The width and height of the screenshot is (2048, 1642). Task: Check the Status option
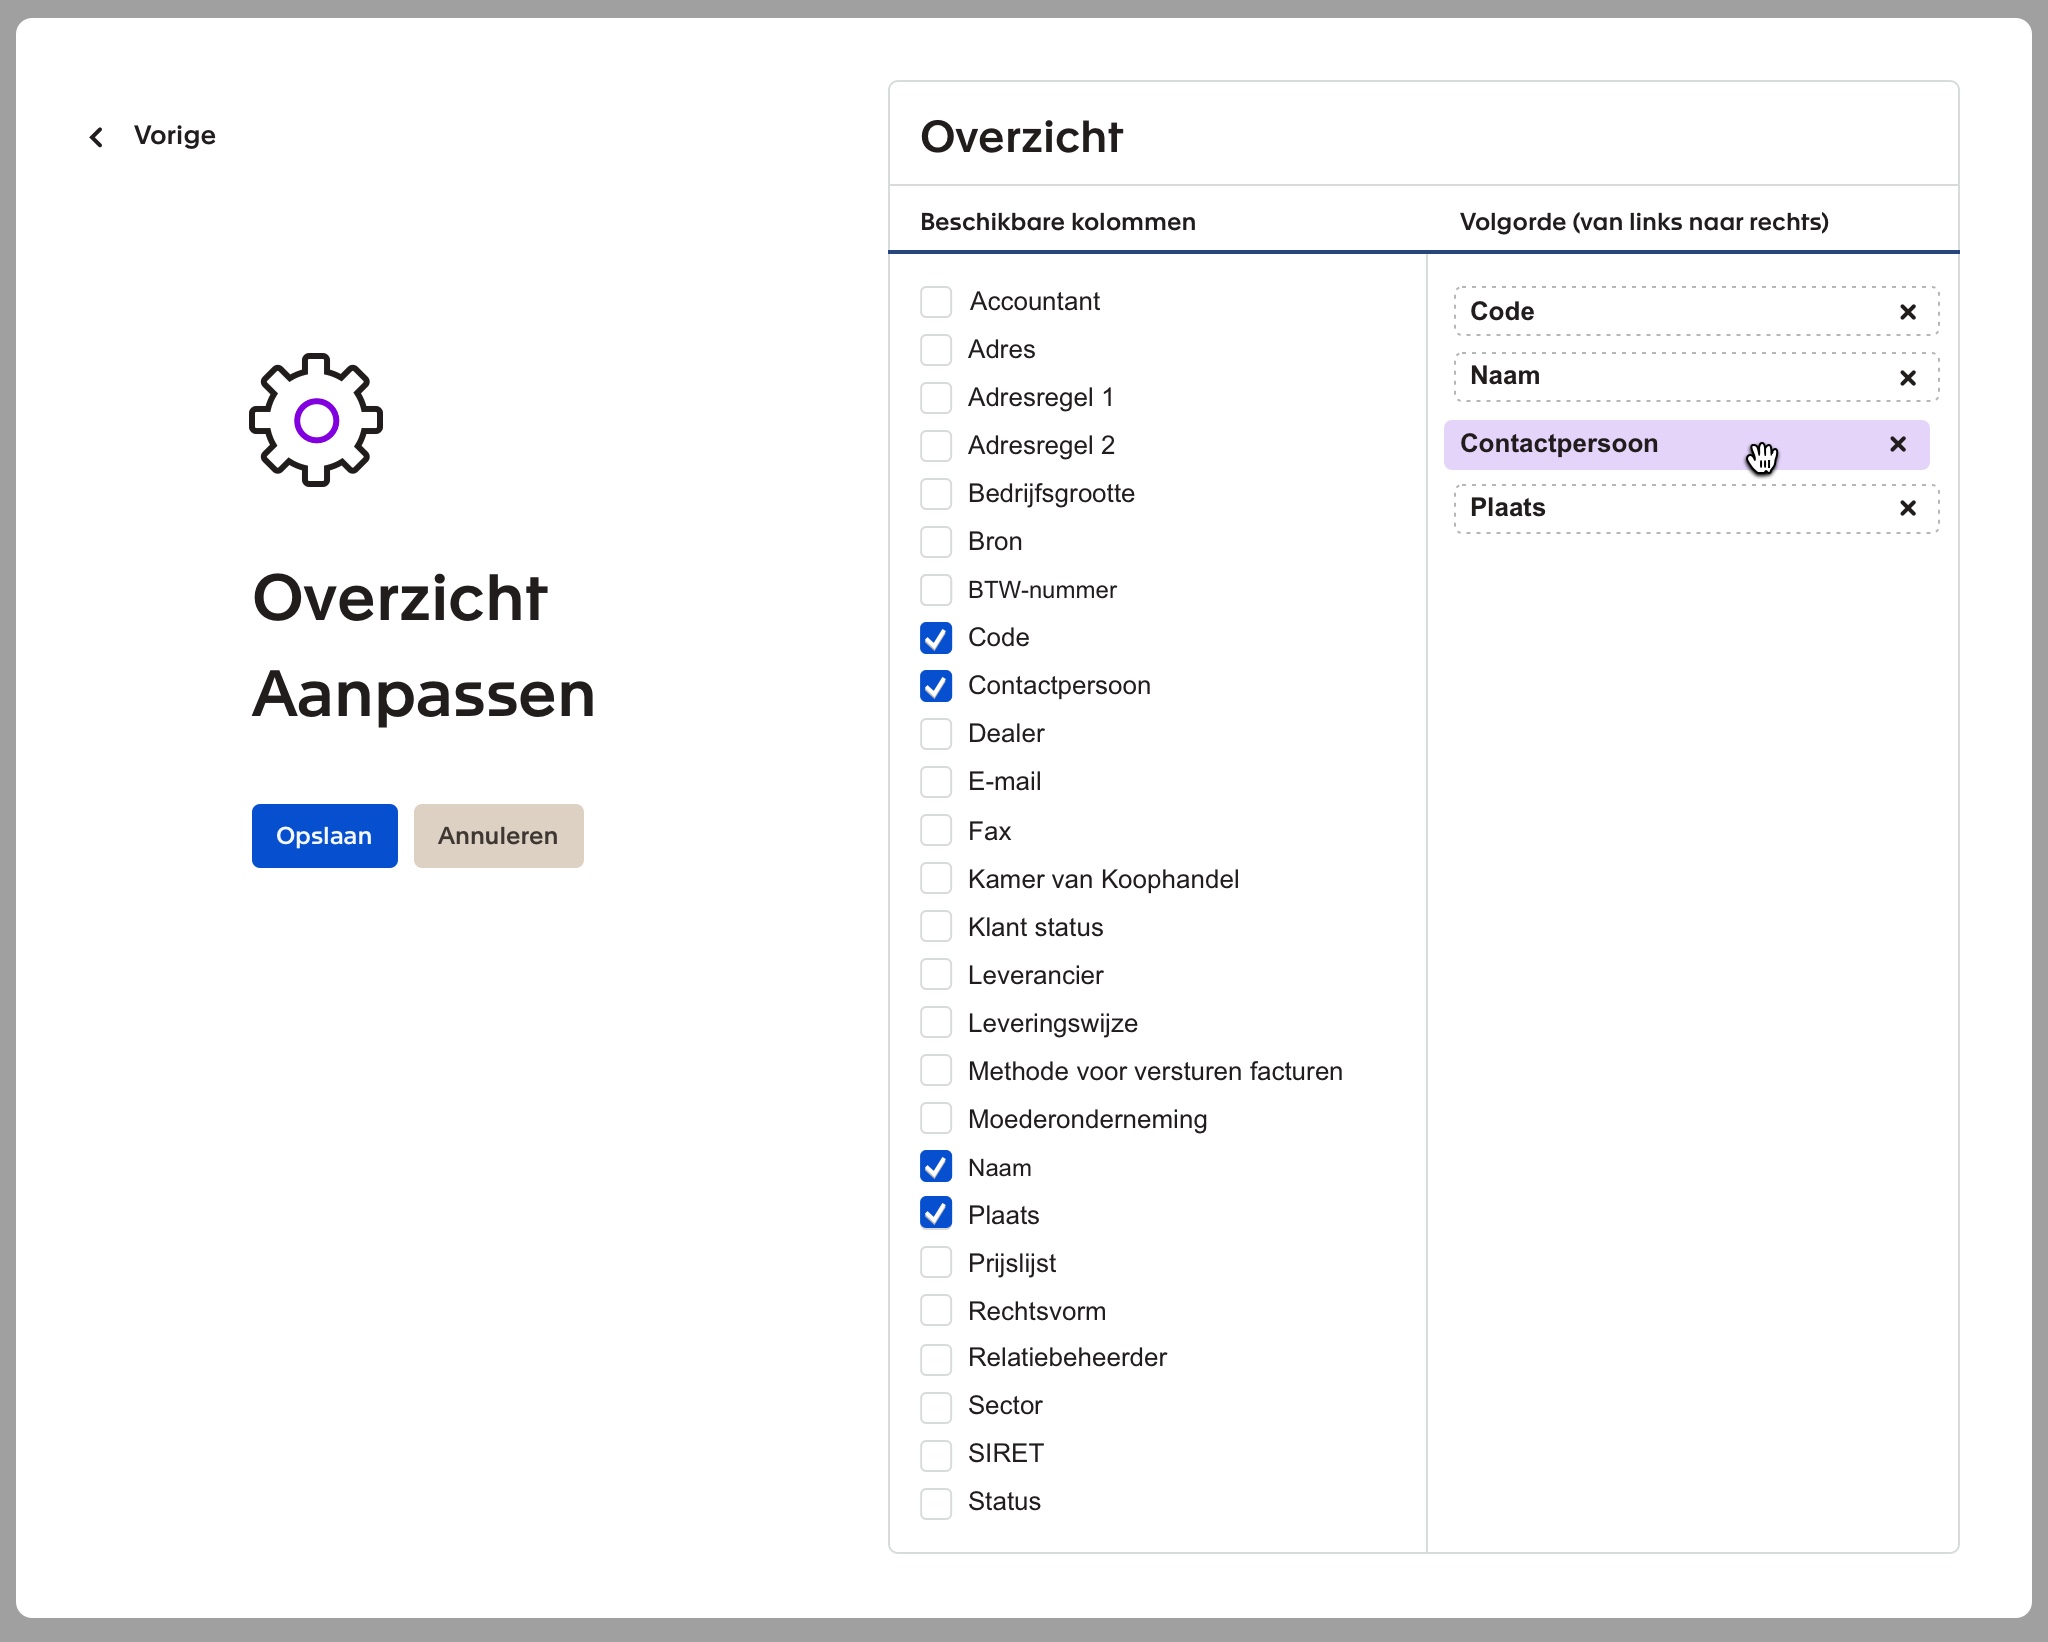[x=936, y=1501]
